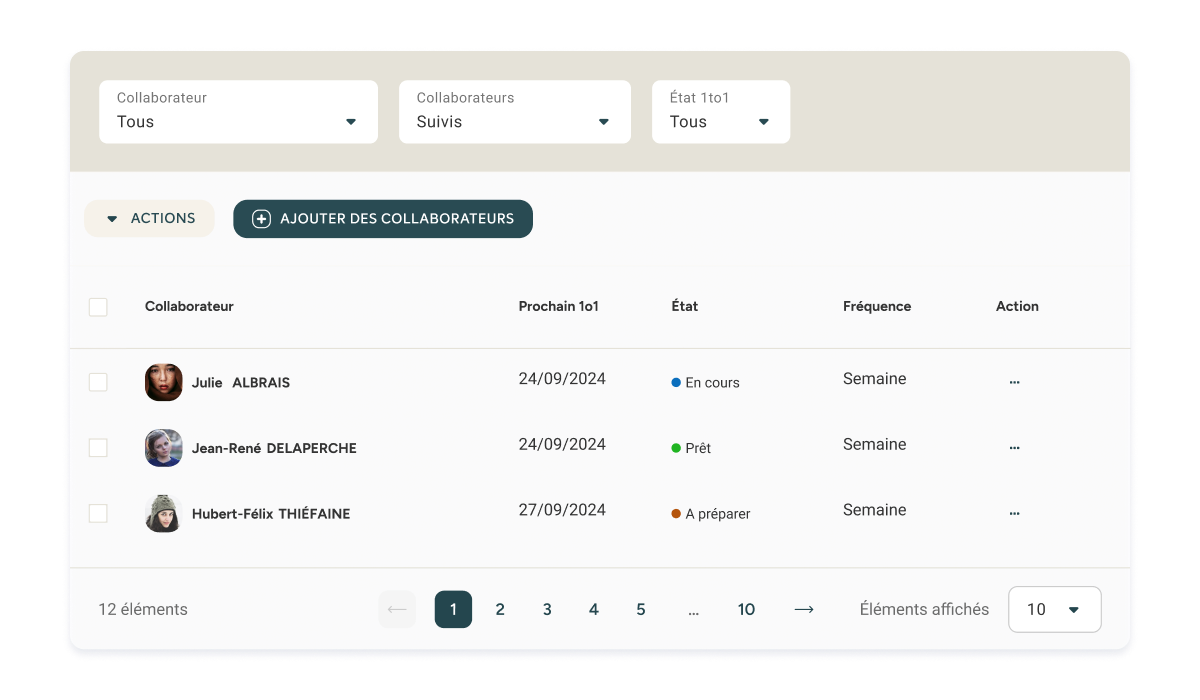The width and height of the screenshot is (1200, 700).
Task: Click Julie ALBRAIS's avatar picture
Action: tap(164, 382)
